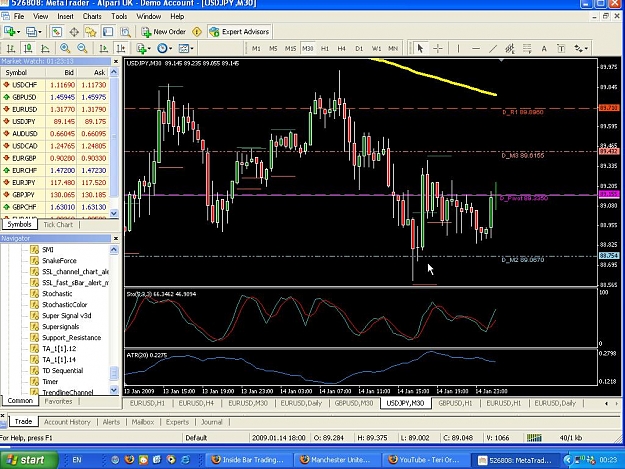
Task: Close the Market Watch panel
Action: tap(116, 61)
